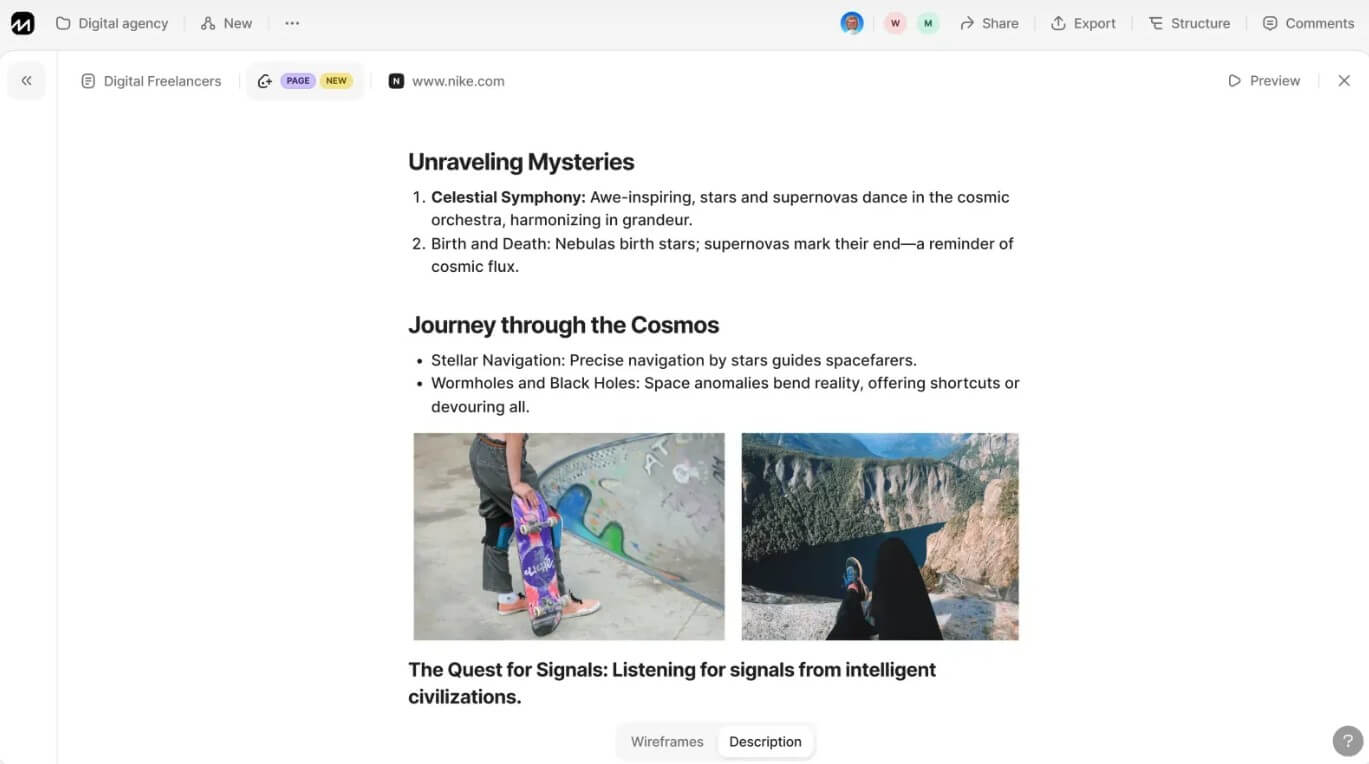
Task: Click the Birth and Death list item
Action: click(722, 255)
